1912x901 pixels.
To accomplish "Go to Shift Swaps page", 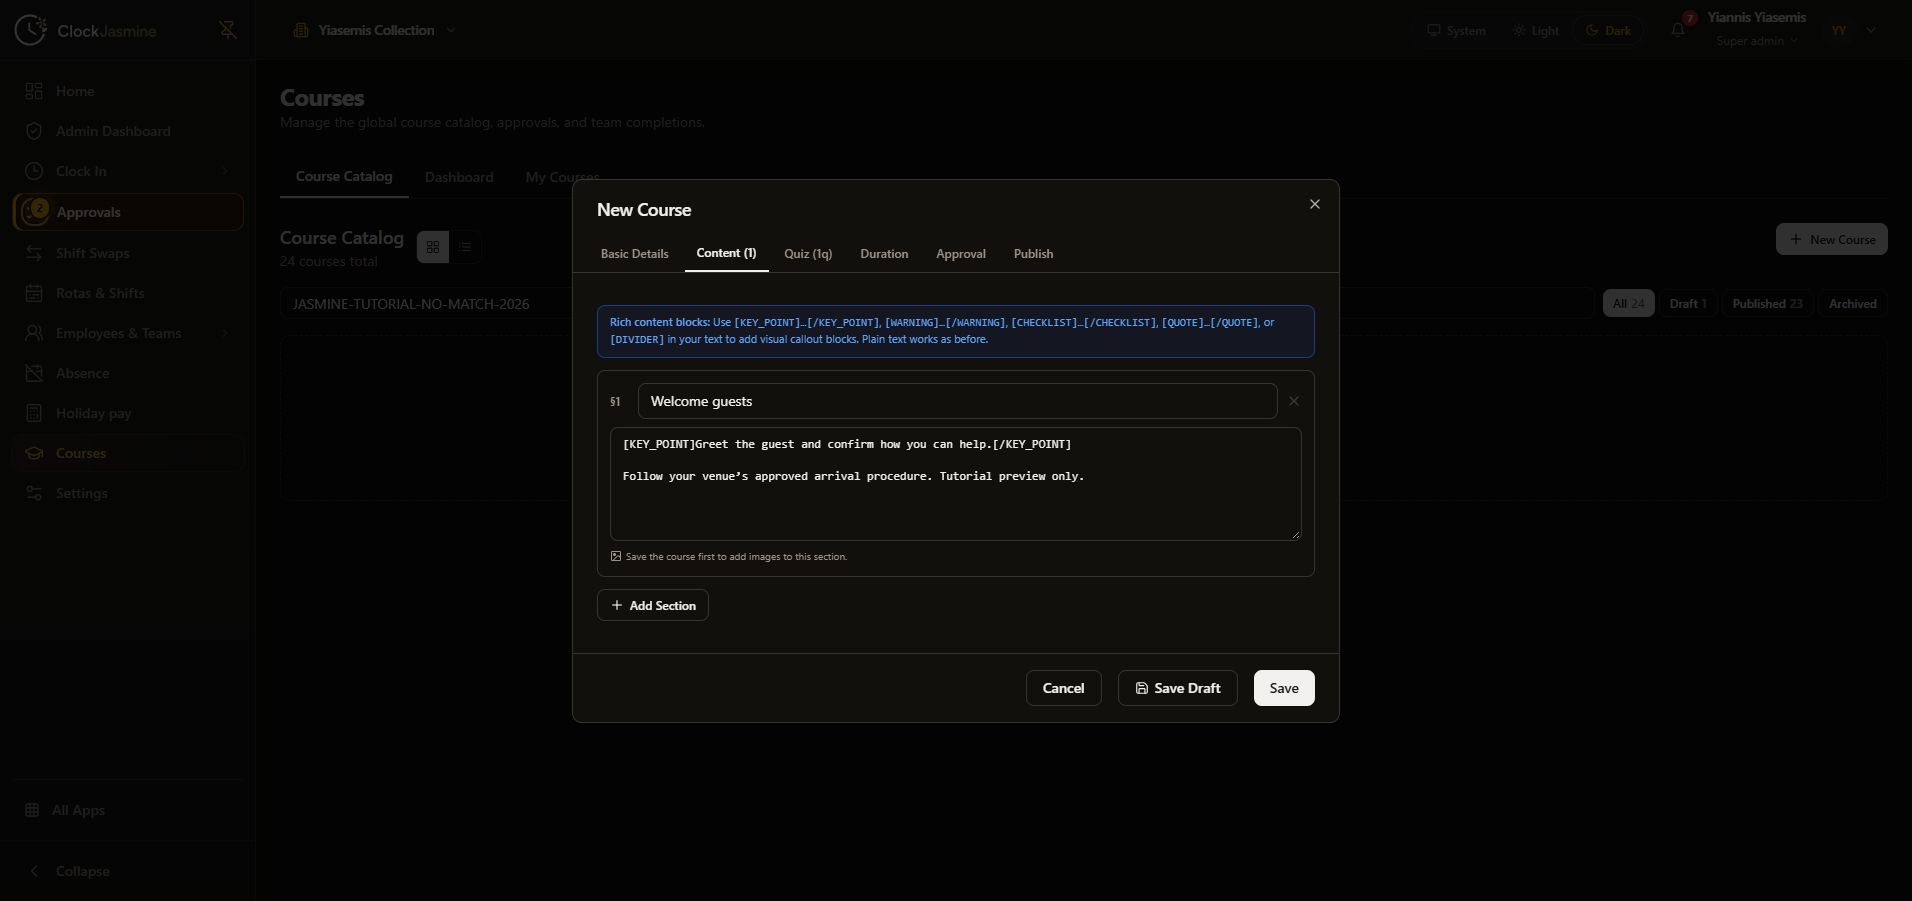I will tap(128, 253).
